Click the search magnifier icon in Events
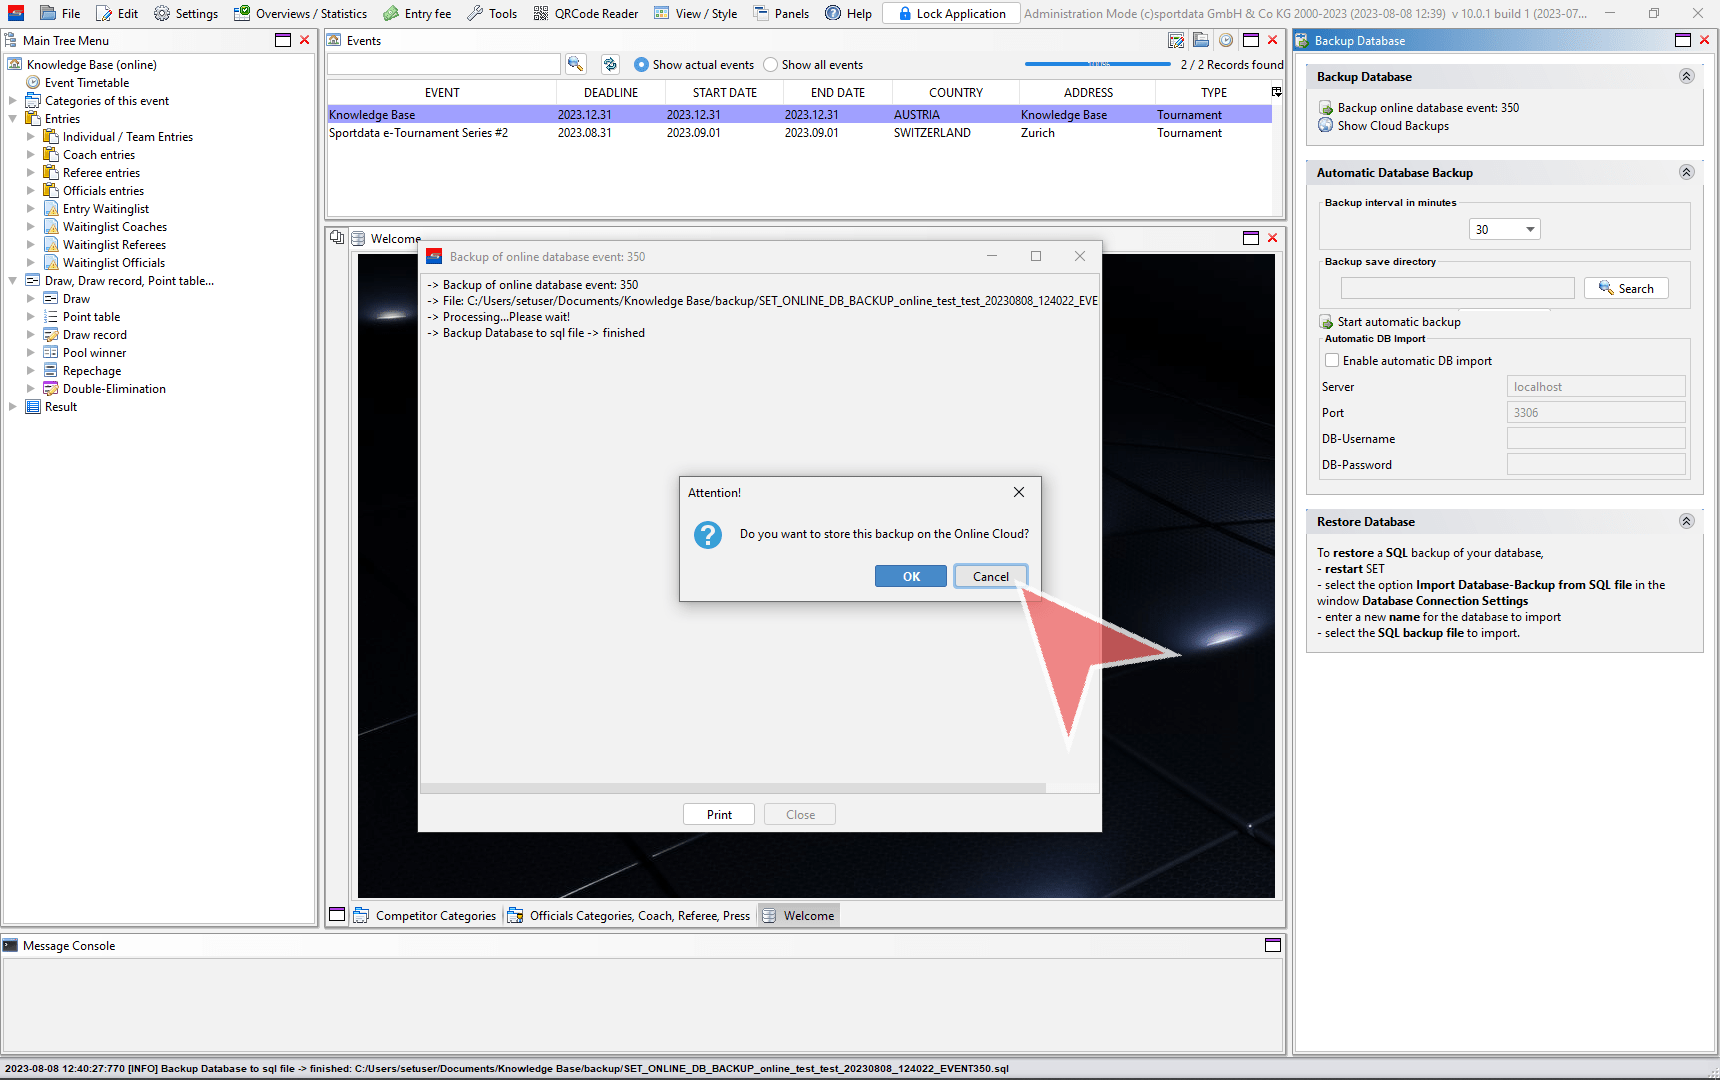 click(x=575, y=64)
